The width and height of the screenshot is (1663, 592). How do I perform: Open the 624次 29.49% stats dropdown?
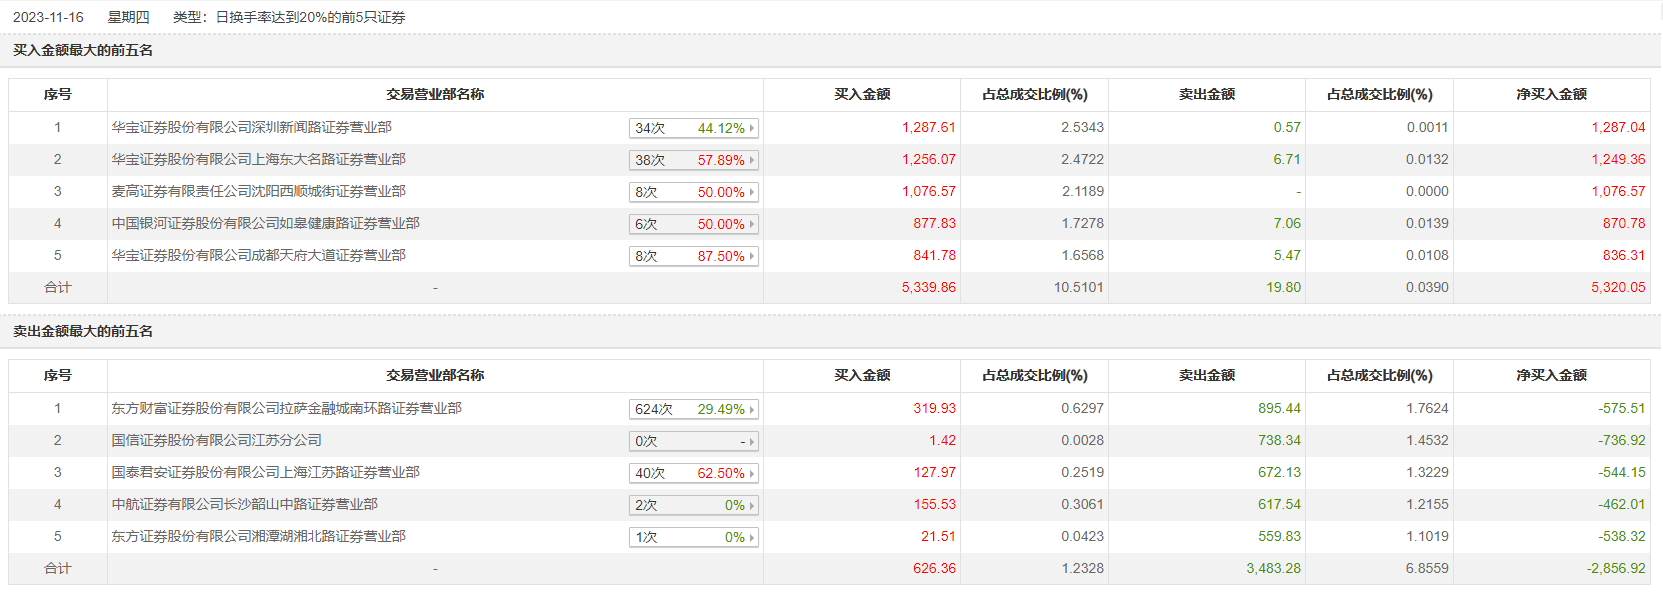click(752, 409)
